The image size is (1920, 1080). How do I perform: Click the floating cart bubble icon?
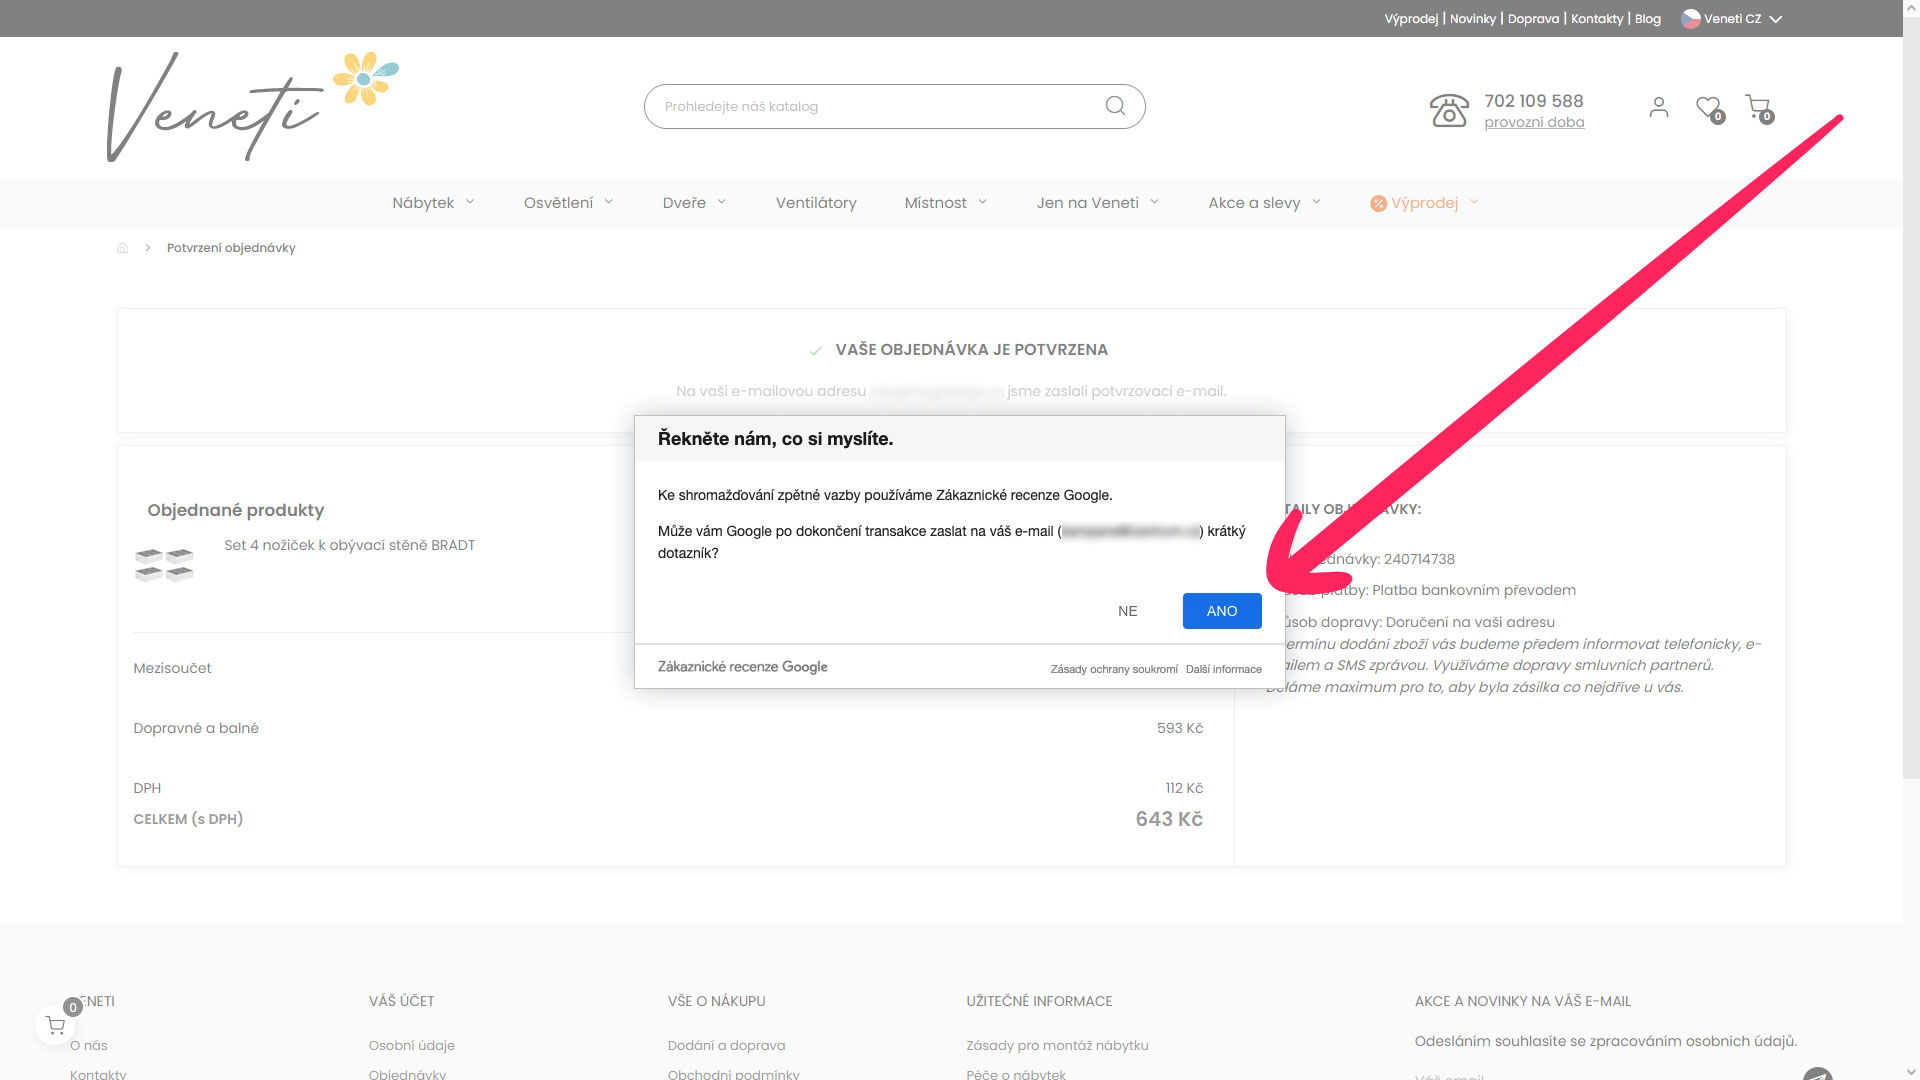point(55,1025)
